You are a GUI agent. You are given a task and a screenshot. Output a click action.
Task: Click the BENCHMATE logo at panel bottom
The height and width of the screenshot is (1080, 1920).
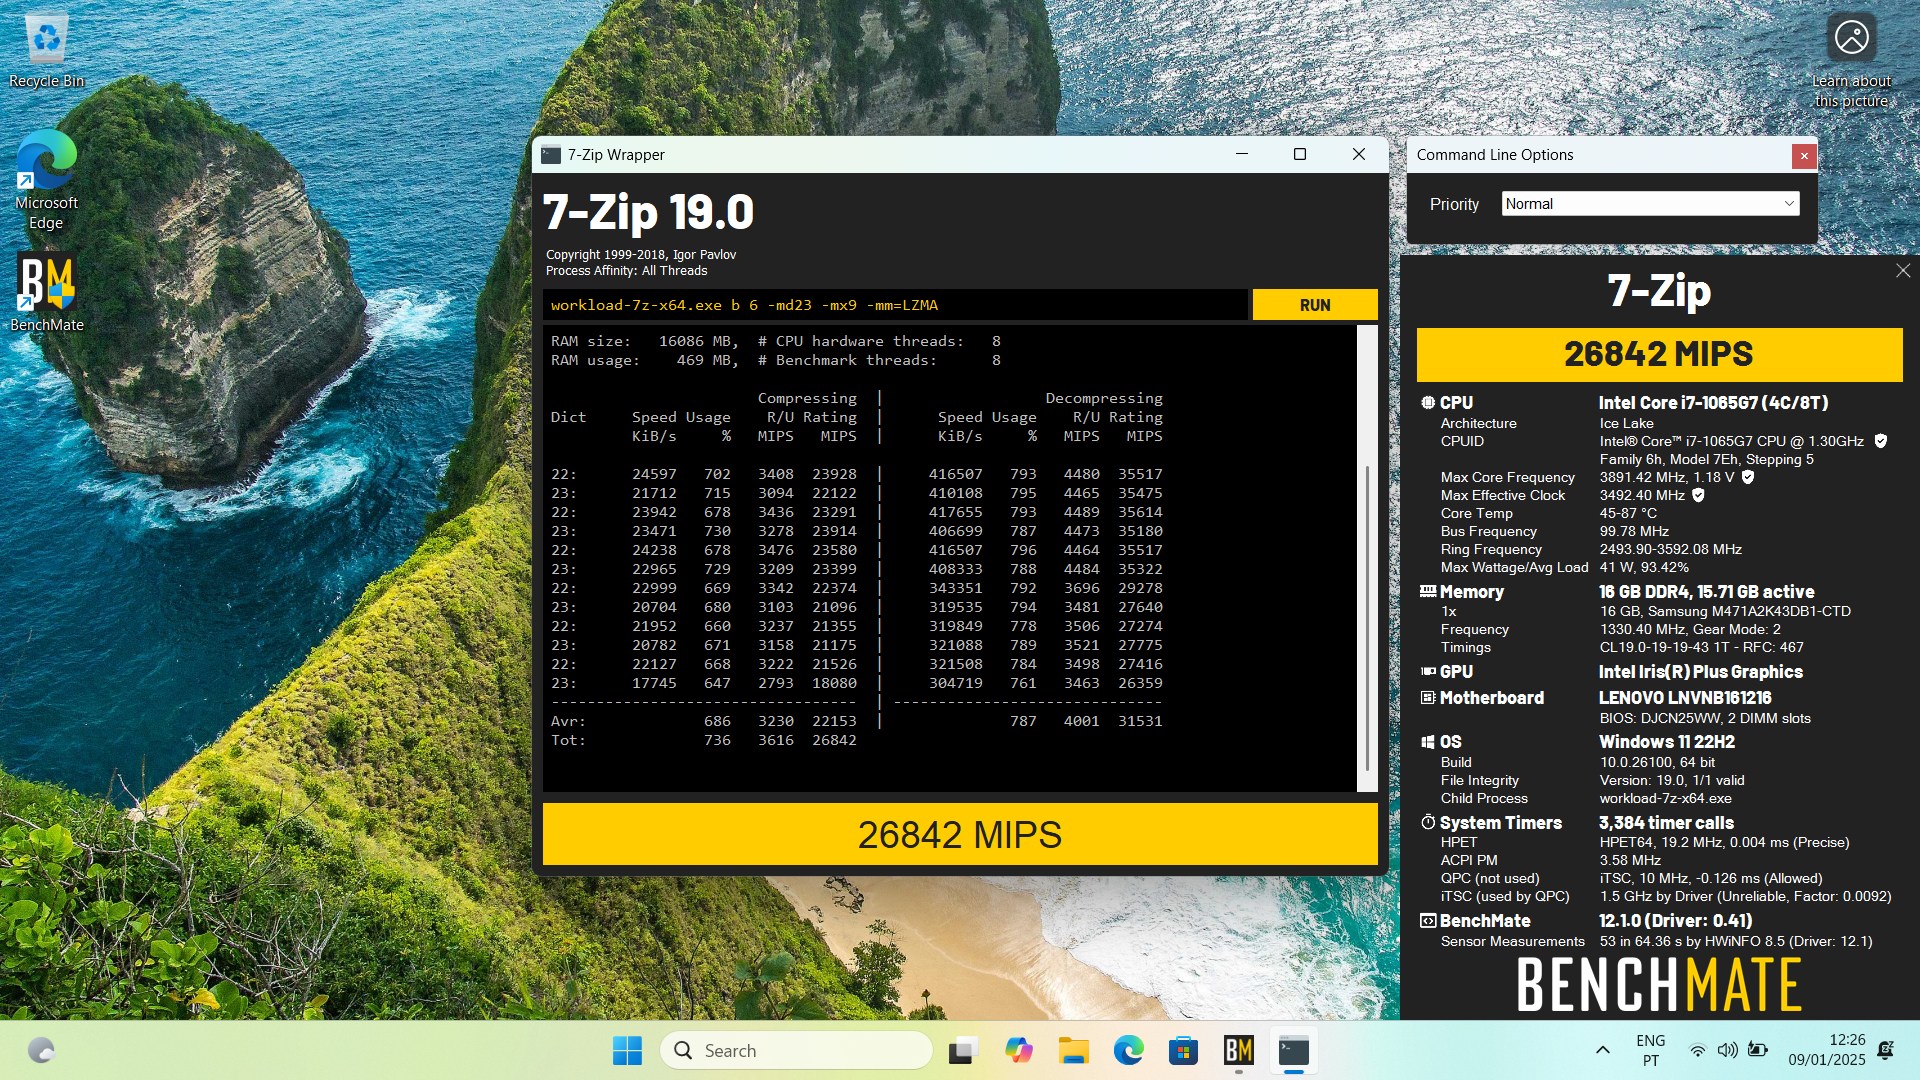(1659, 985)
